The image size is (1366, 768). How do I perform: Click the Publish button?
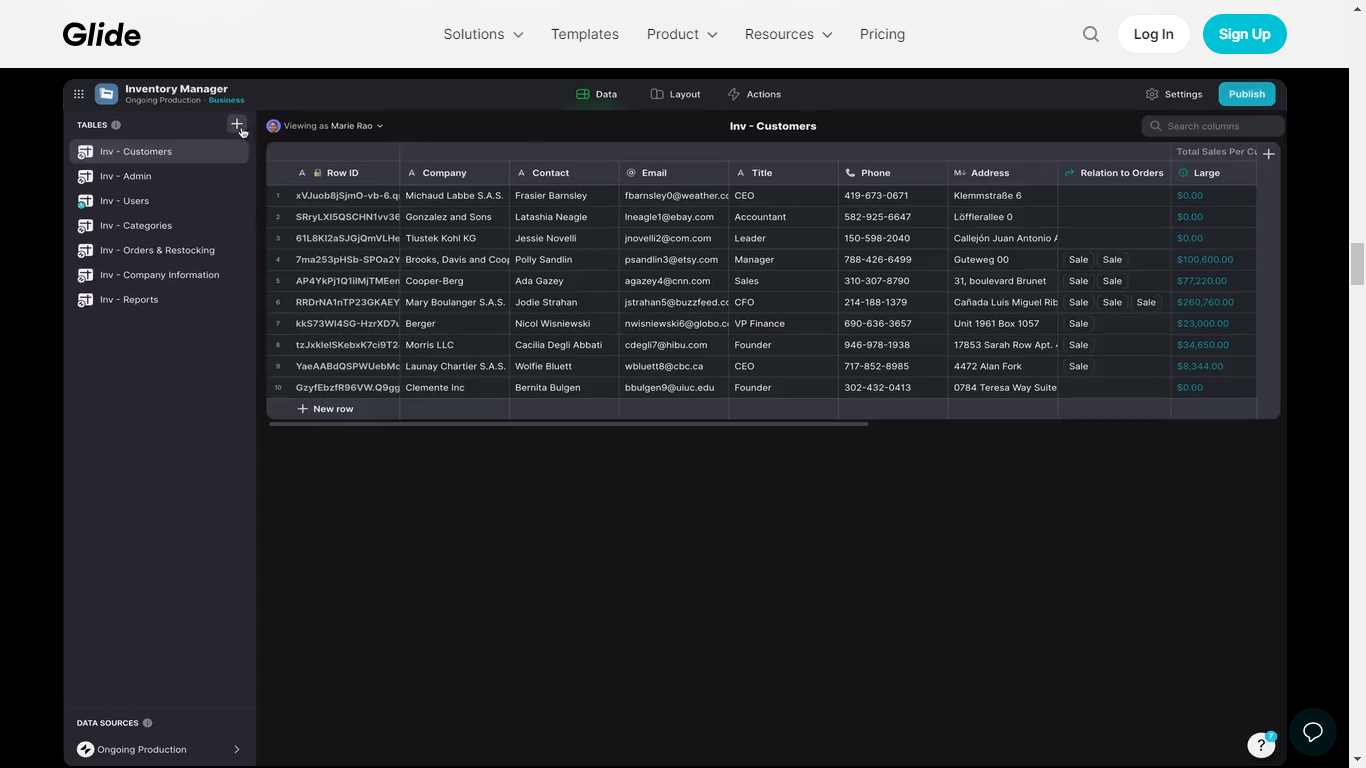point(1246,94)
